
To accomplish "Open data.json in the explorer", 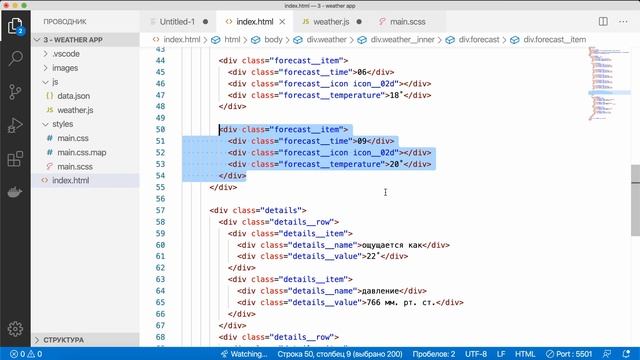I will click(85, 96).
